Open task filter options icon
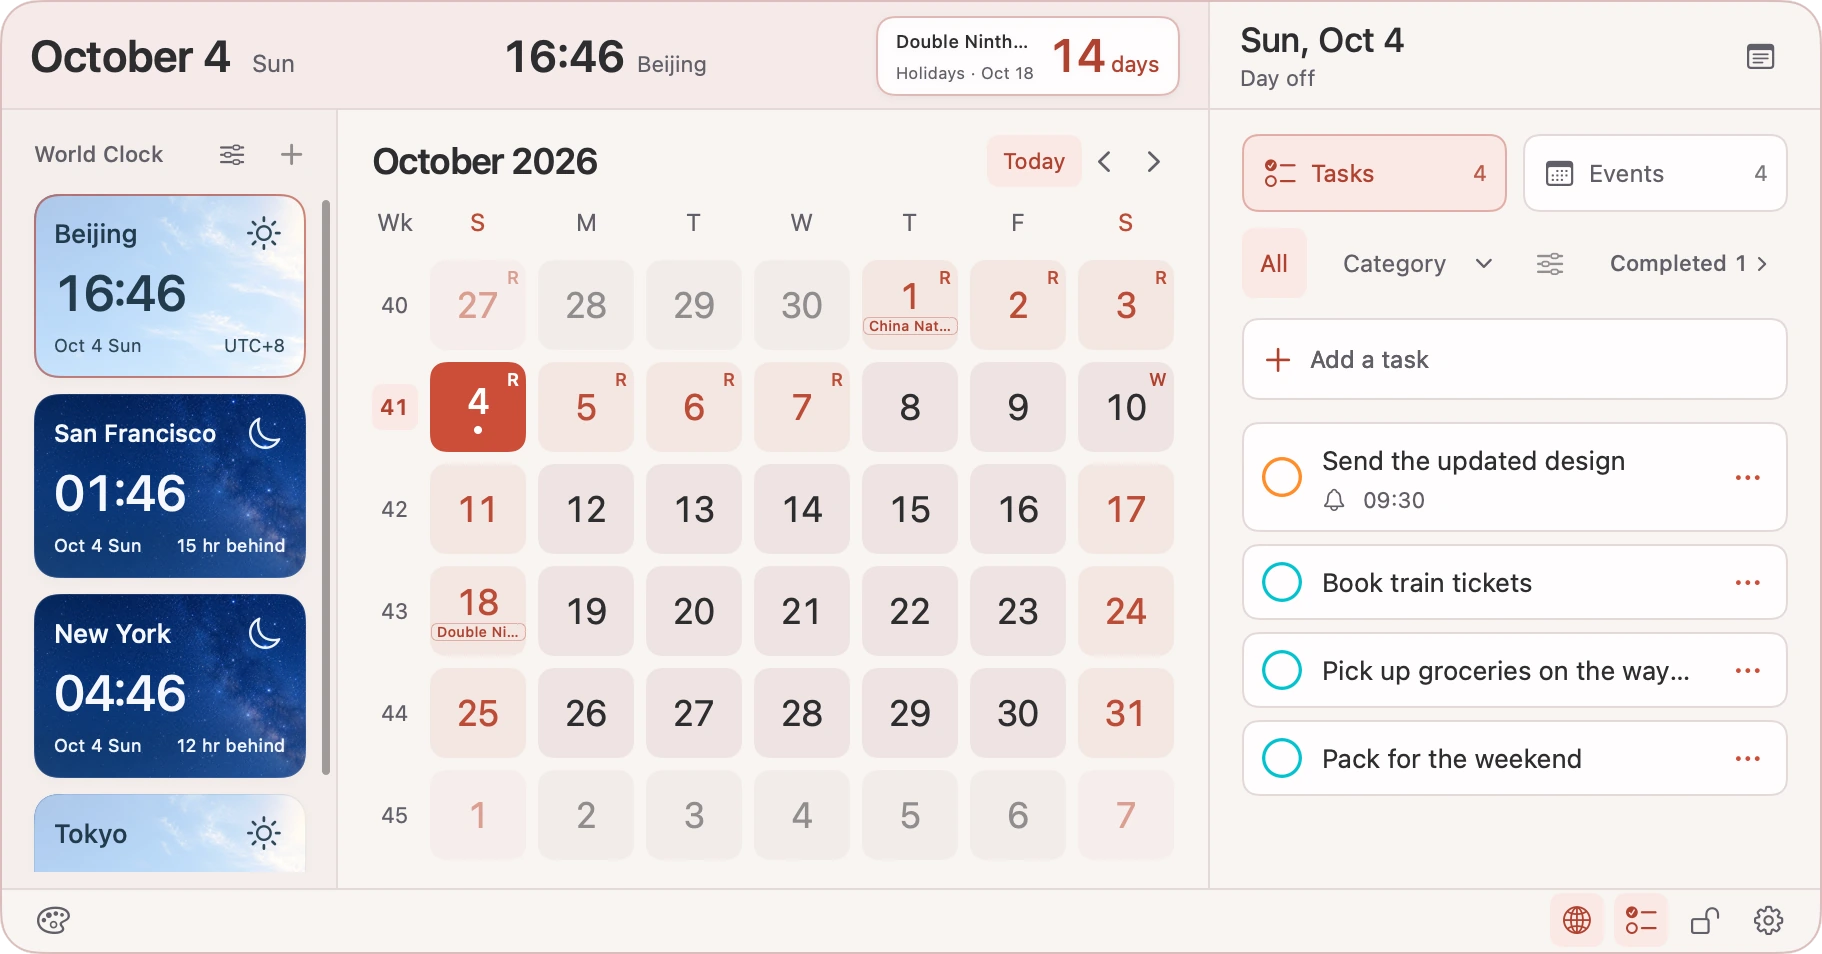Image resolution: width=1822 pixels, height=954 pixels. point(1550,264)
